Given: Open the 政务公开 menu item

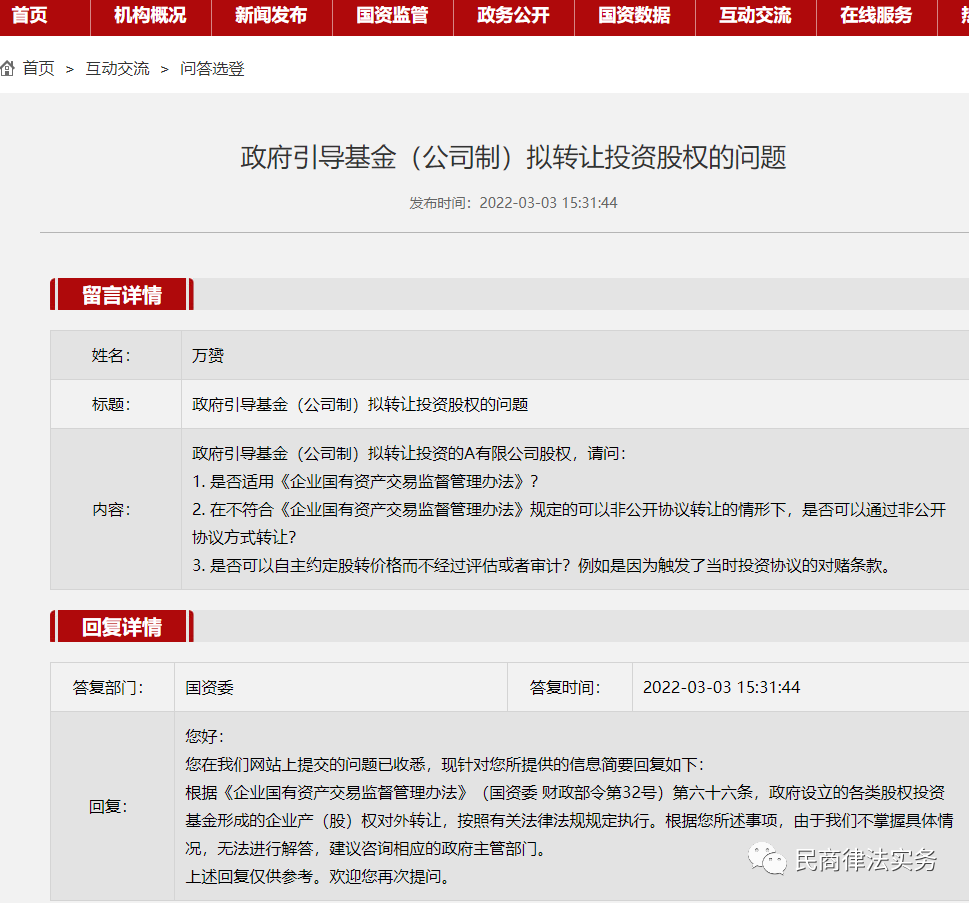Looking at the screenshot, I should 514,15.
